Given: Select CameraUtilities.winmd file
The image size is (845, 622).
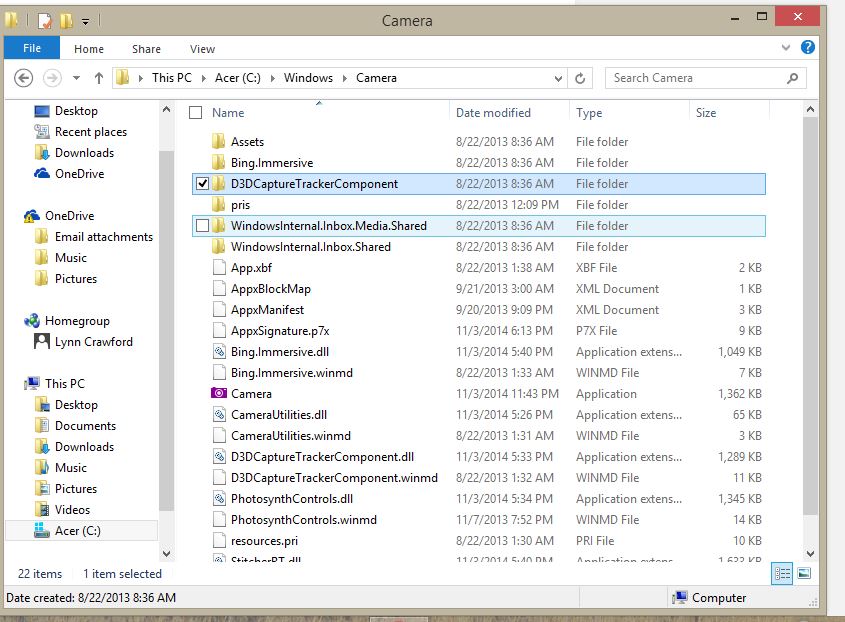Looking at the screenshot, I should click(x=479, y=436).
